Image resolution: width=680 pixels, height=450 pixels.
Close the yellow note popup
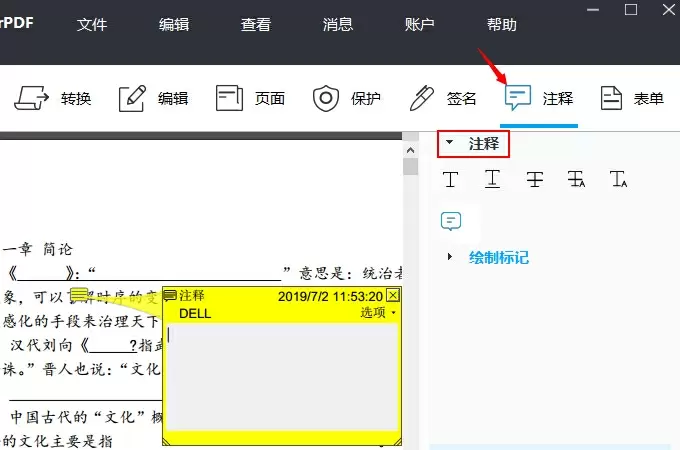[x=392, y=295]
